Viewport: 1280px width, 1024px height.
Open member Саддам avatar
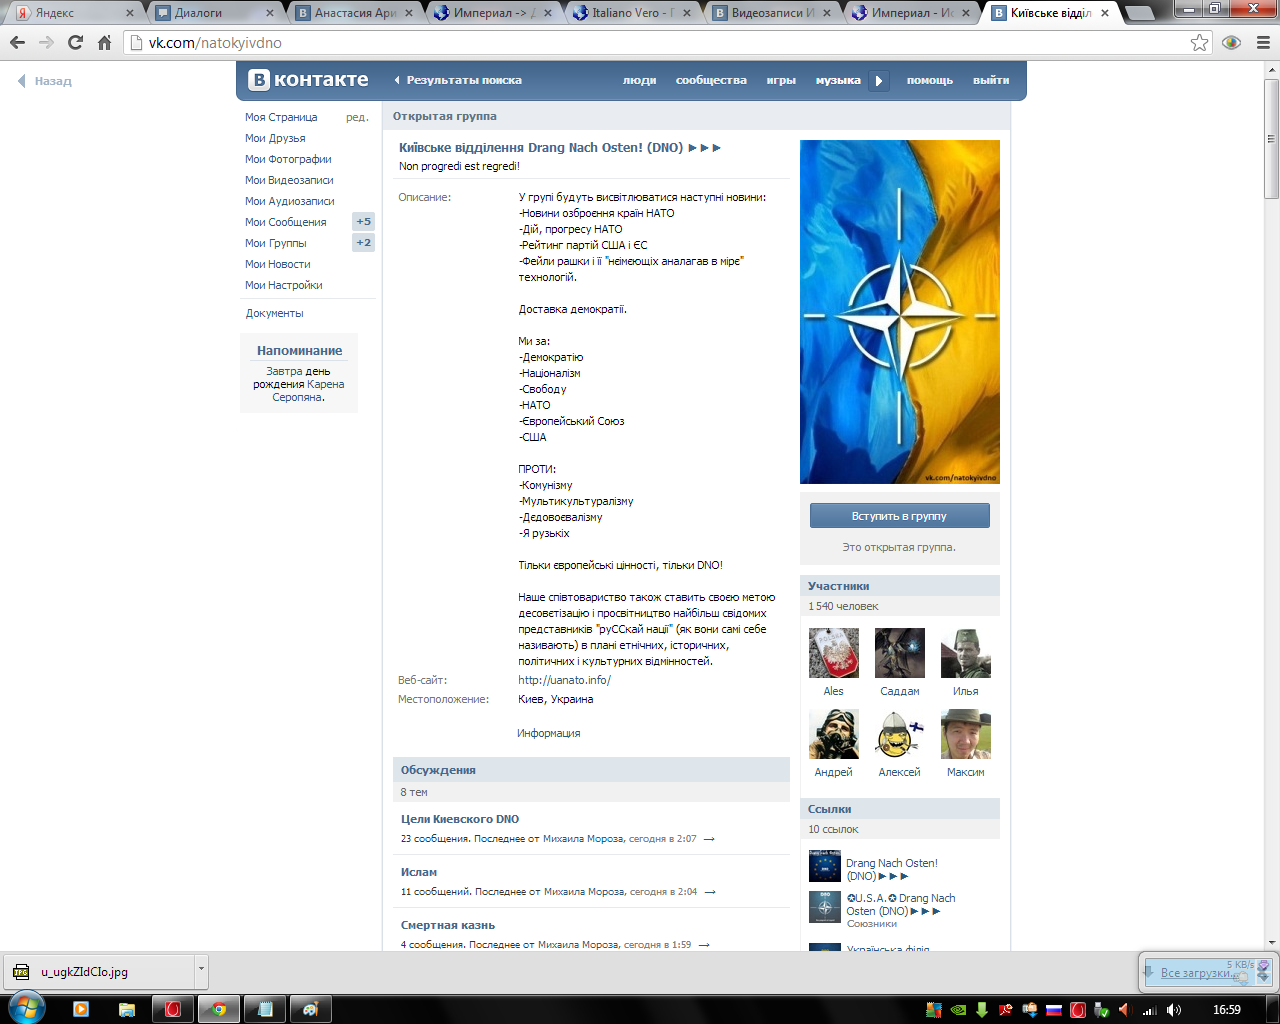(900, 653)
